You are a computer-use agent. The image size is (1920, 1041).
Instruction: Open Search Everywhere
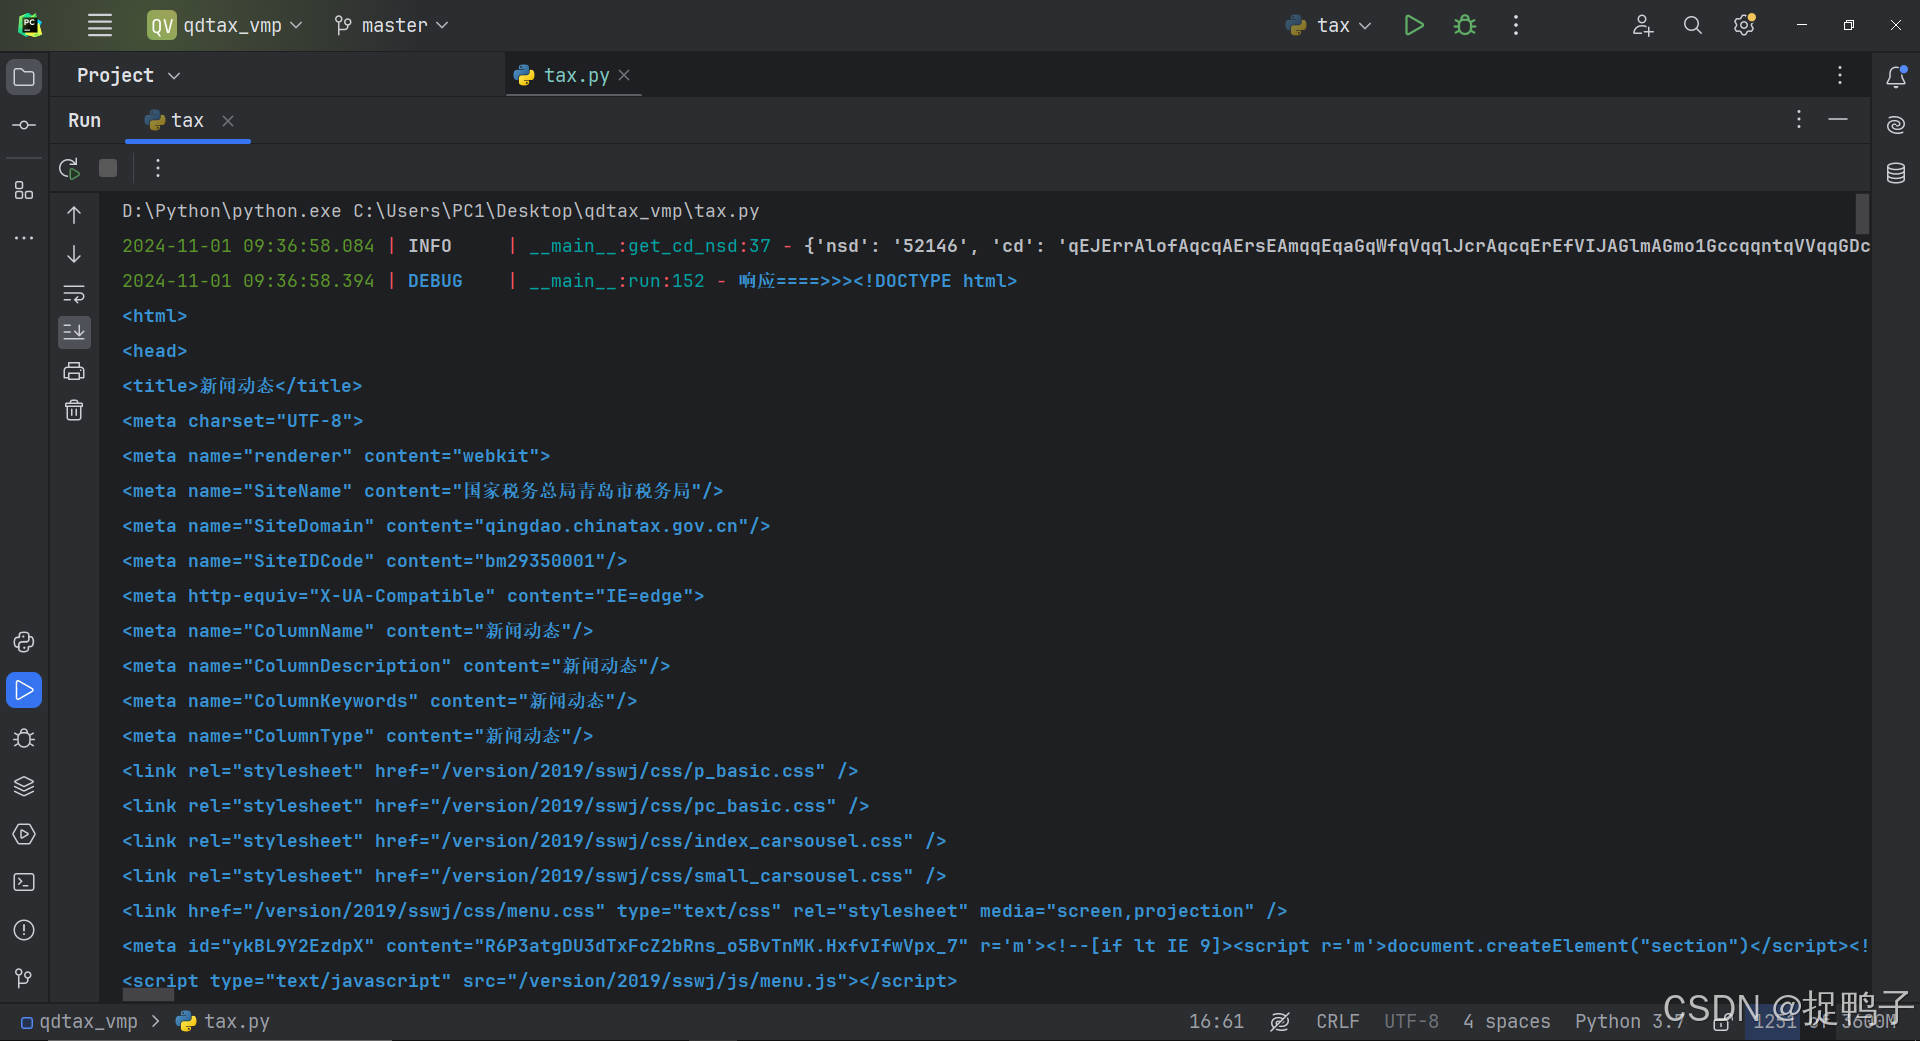point(1692,25)
